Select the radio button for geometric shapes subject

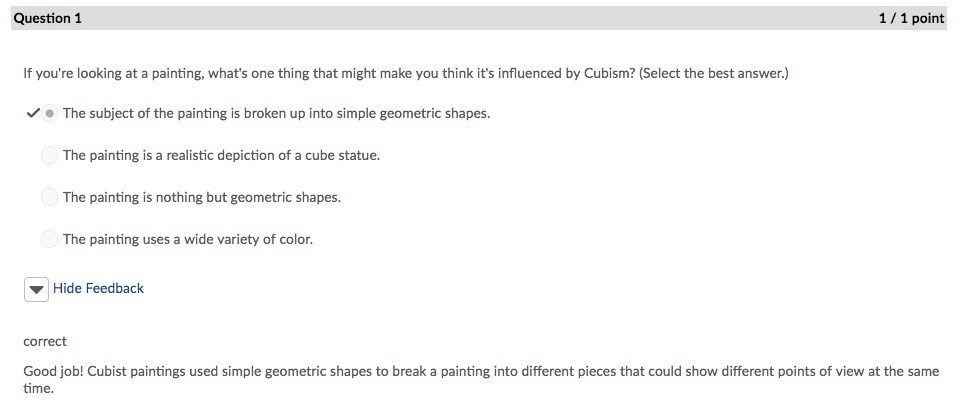pos(49,113)
